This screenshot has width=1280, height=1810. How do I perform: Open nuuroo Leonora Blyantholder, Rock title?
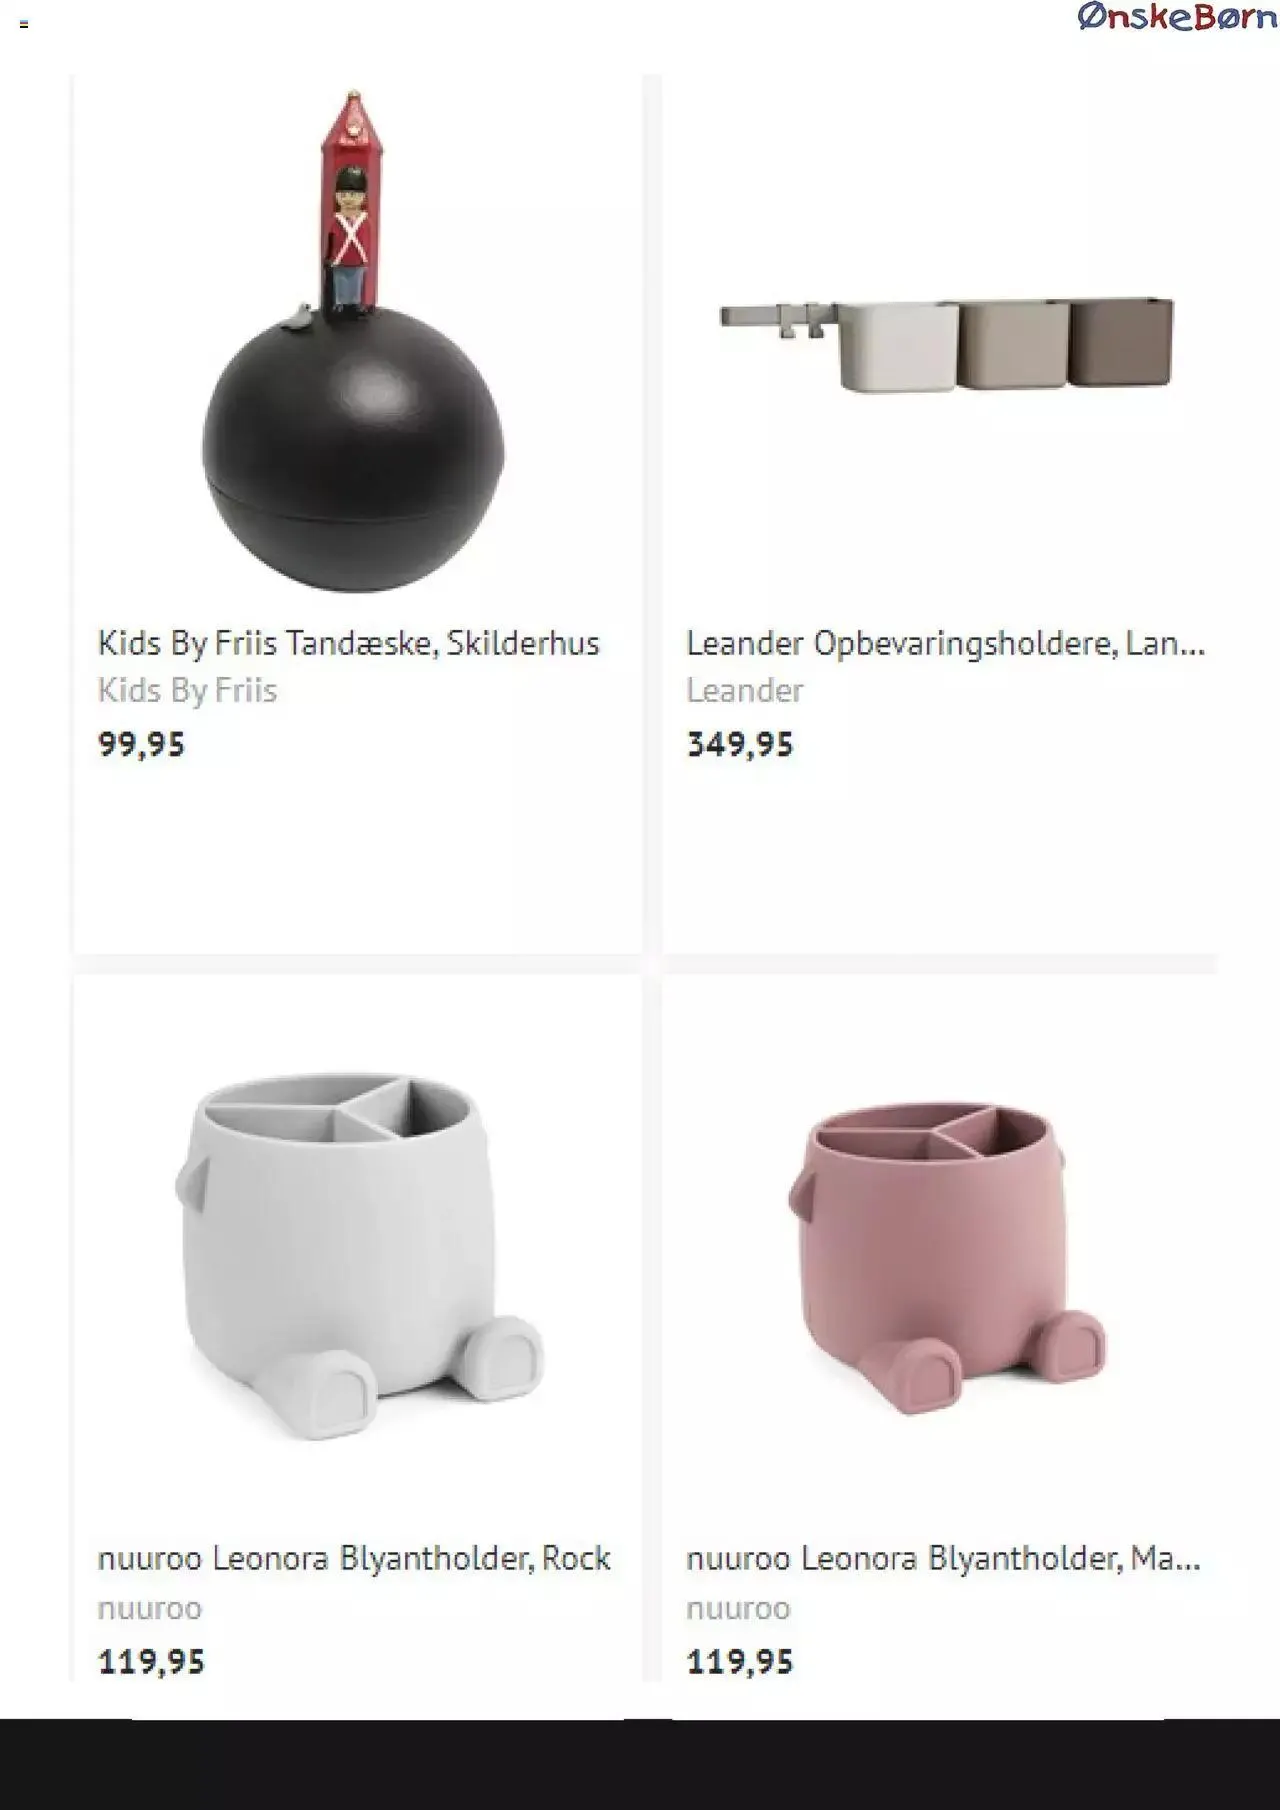[354, 1559]
